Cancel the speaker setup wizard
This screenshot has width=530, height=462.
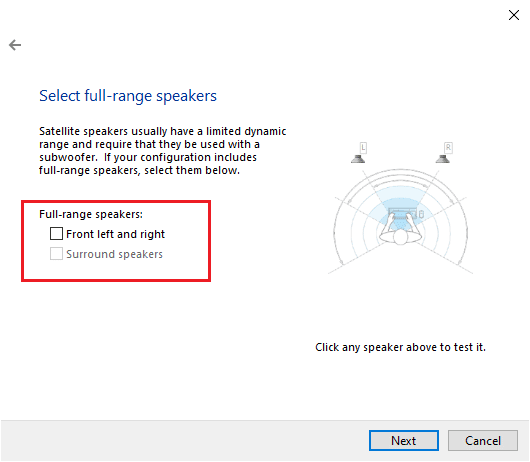click(x=483, y=440)
